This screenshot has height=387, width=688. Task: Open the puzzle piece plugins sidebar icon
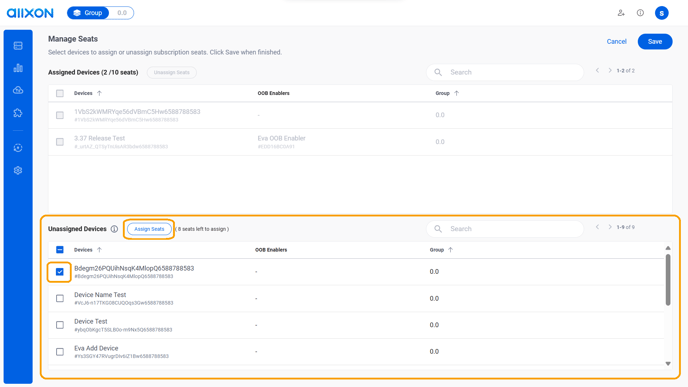(18, 113)
